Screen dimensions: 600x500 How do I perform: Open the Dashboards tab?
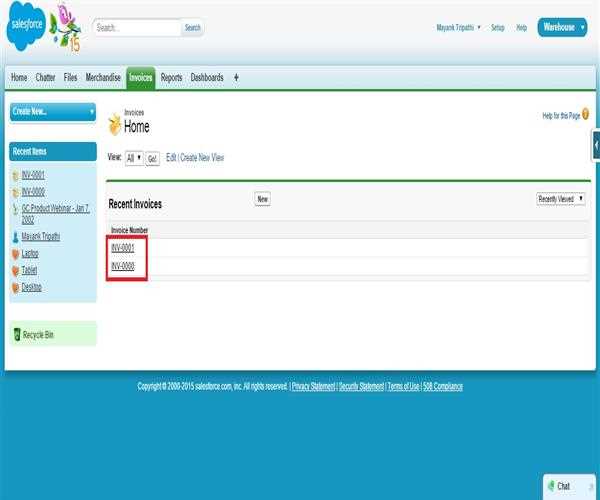tap(207, 77)
